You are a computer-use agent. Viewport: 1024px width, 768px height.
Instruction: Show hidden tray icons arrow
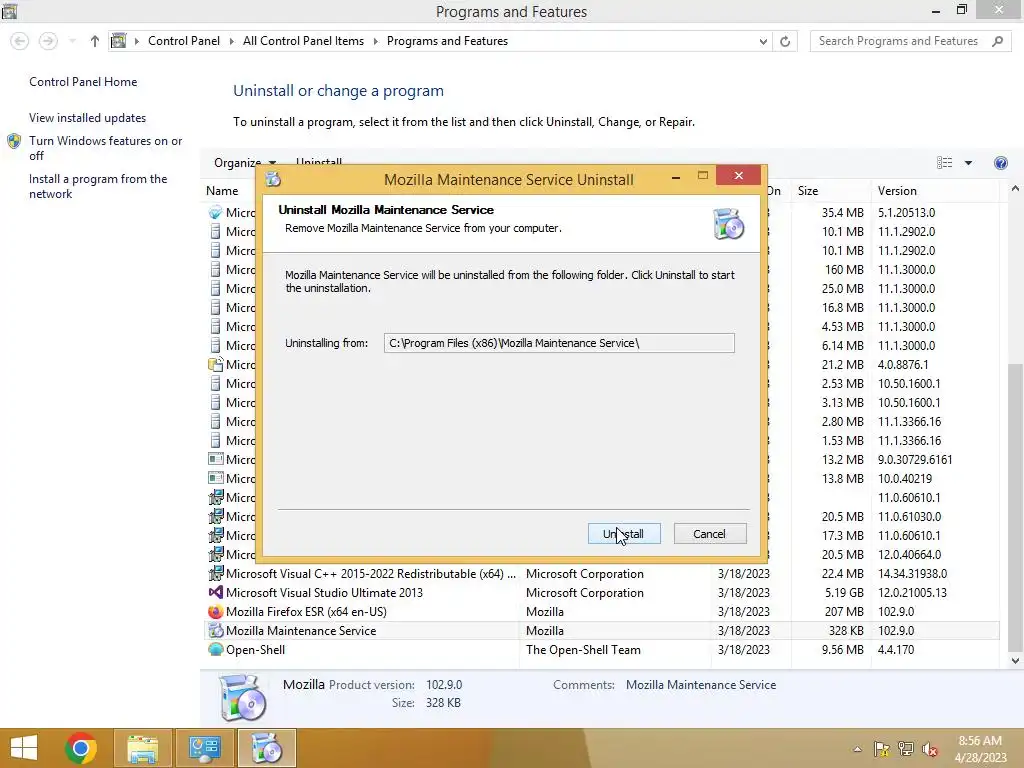pyautogui.click(x=857, y=749)
